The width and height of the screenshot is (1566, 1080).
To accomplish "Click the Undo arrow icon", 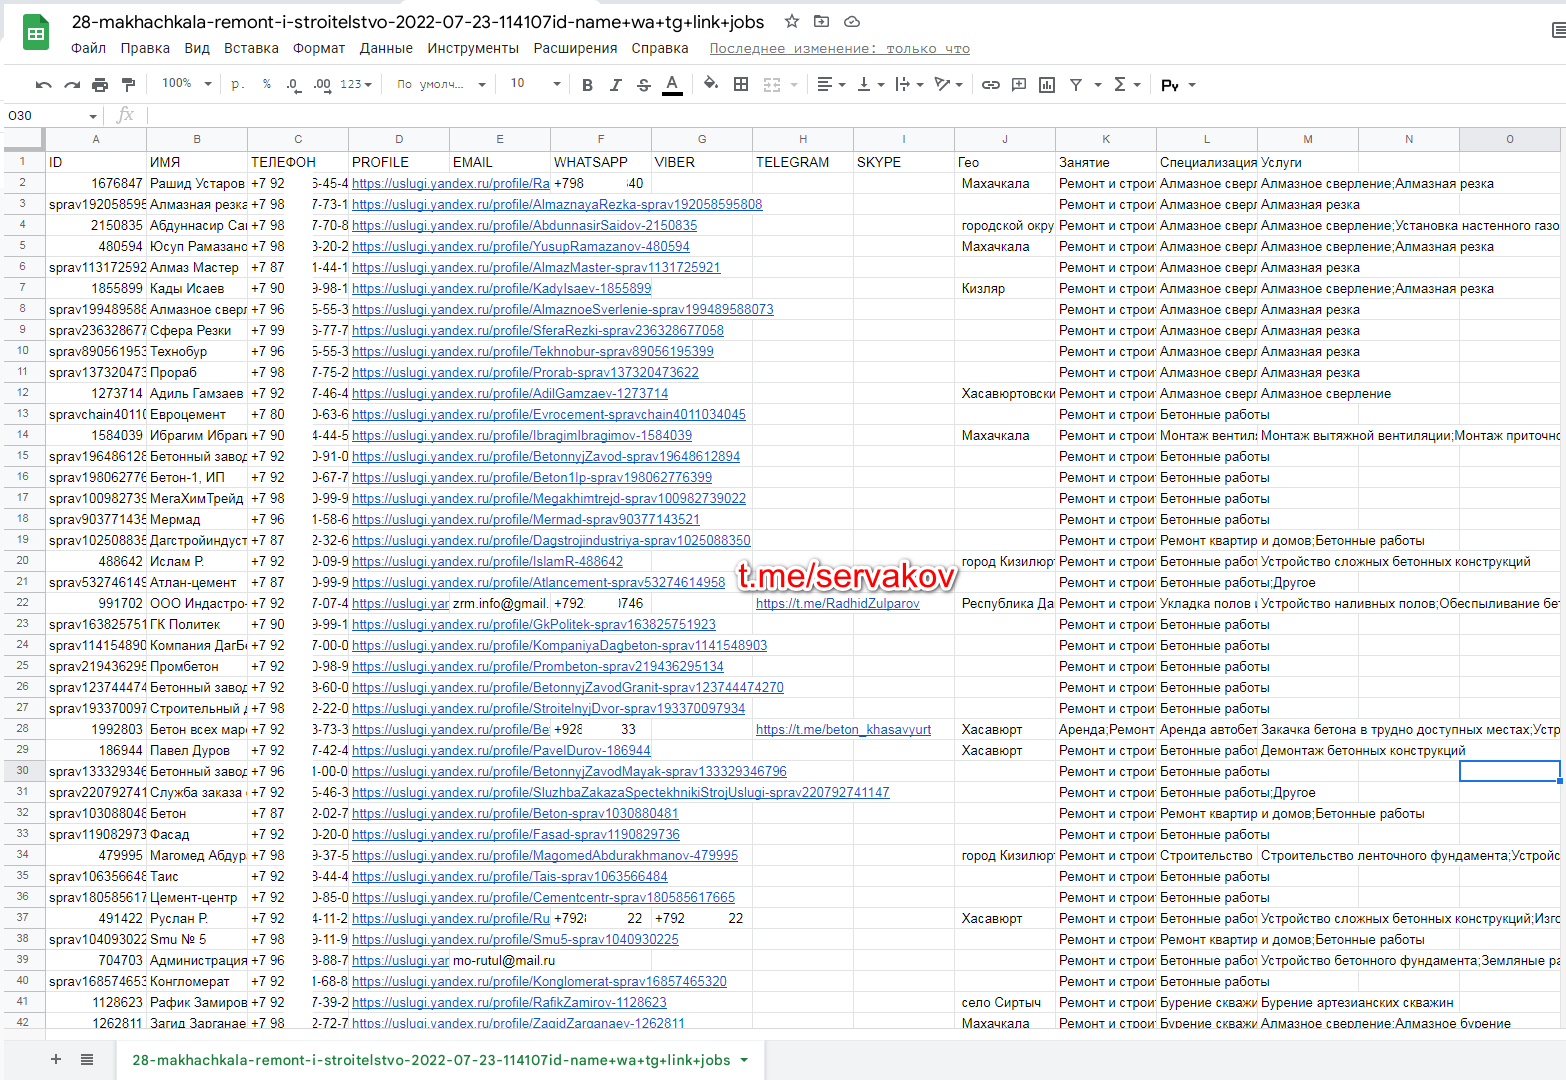I will (x=43, y=85).
